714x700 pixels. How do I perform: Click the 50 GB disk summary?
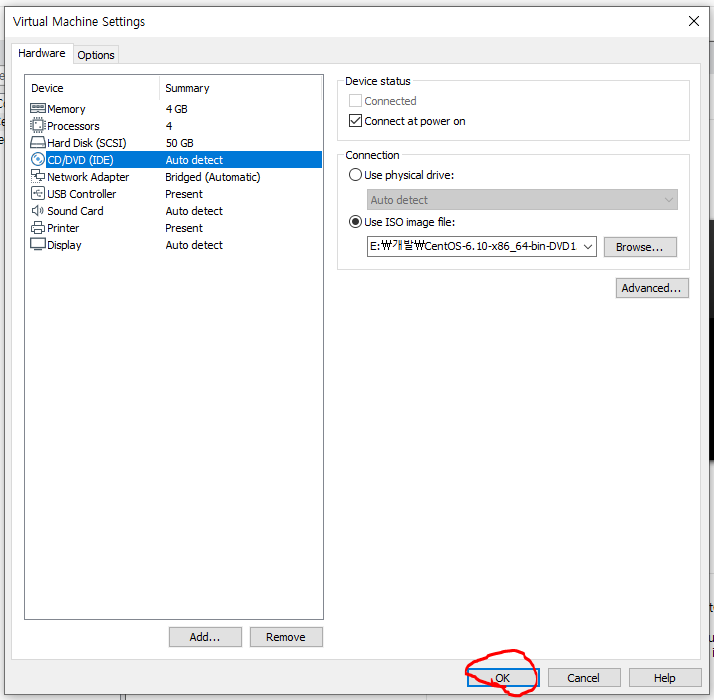[179, 143]
